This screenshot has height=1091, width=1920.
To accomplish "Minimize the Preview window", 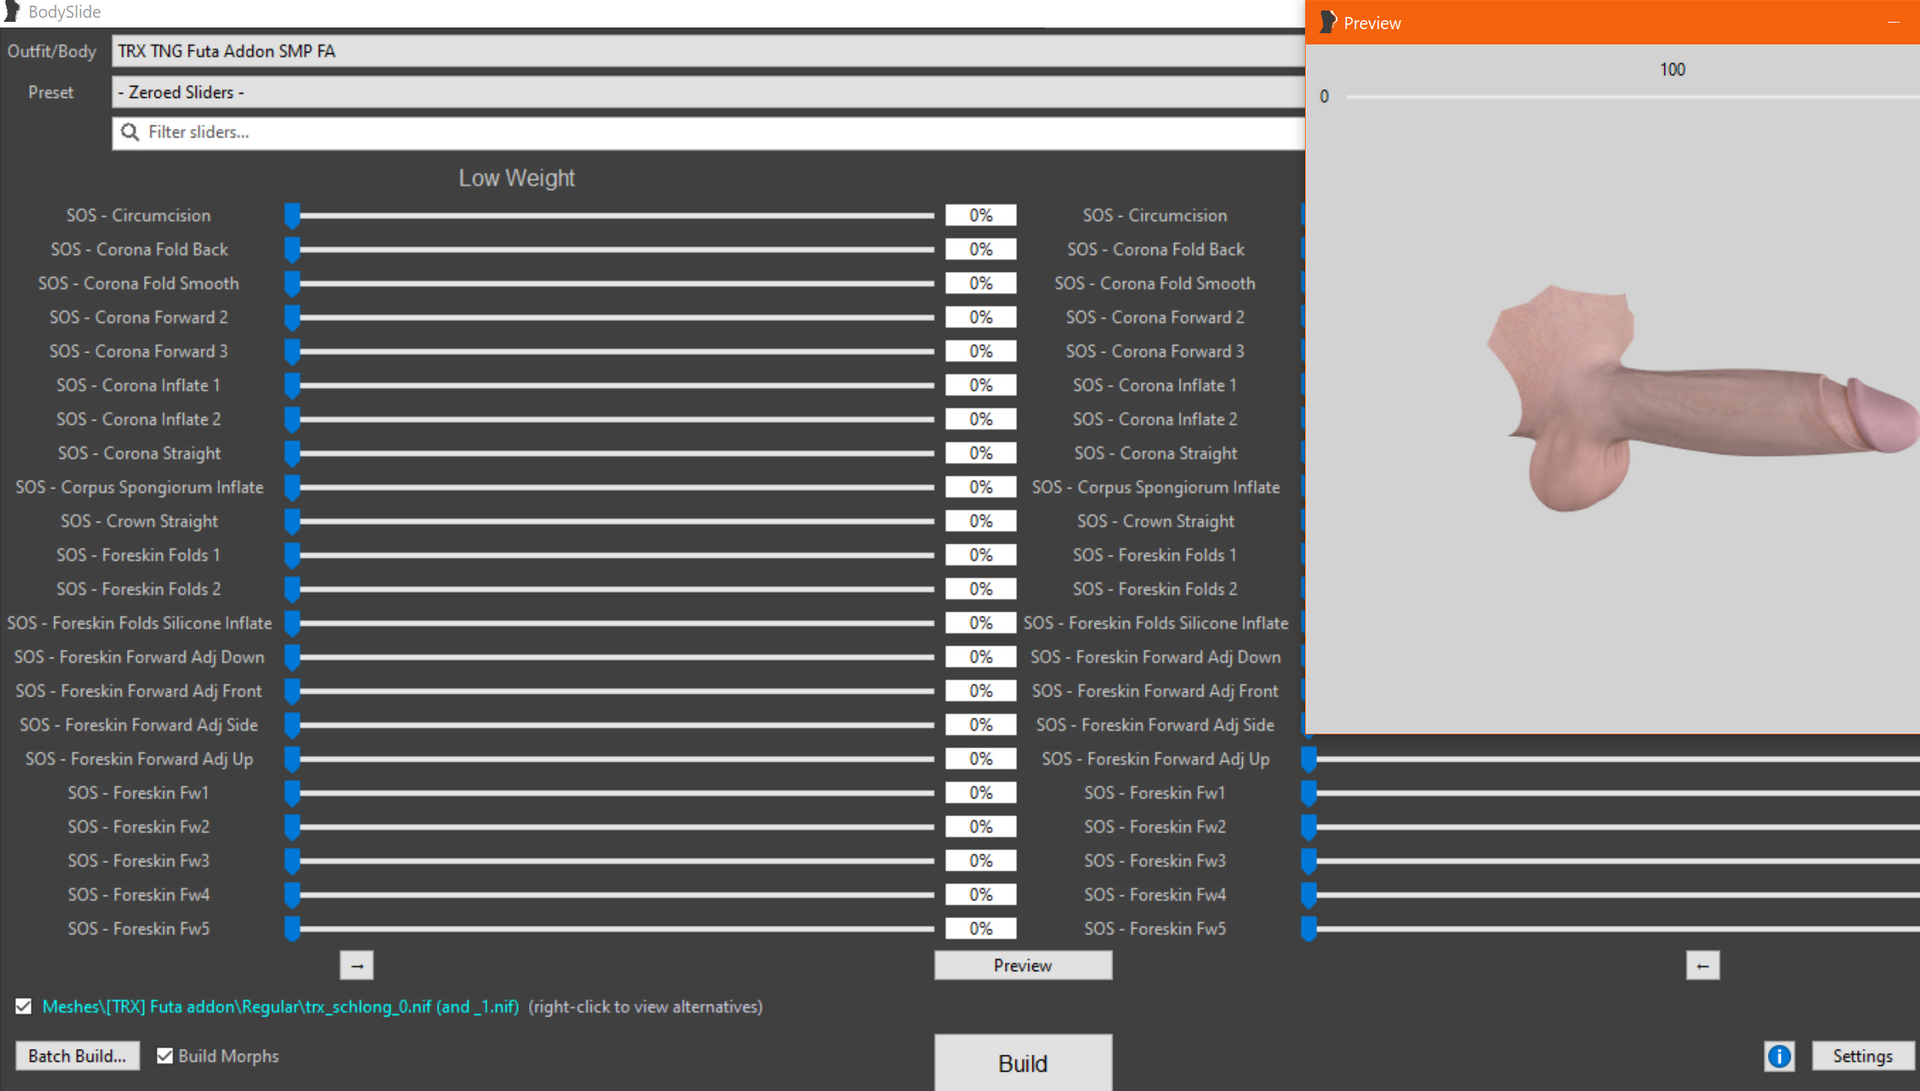I will click(1893, 22).
